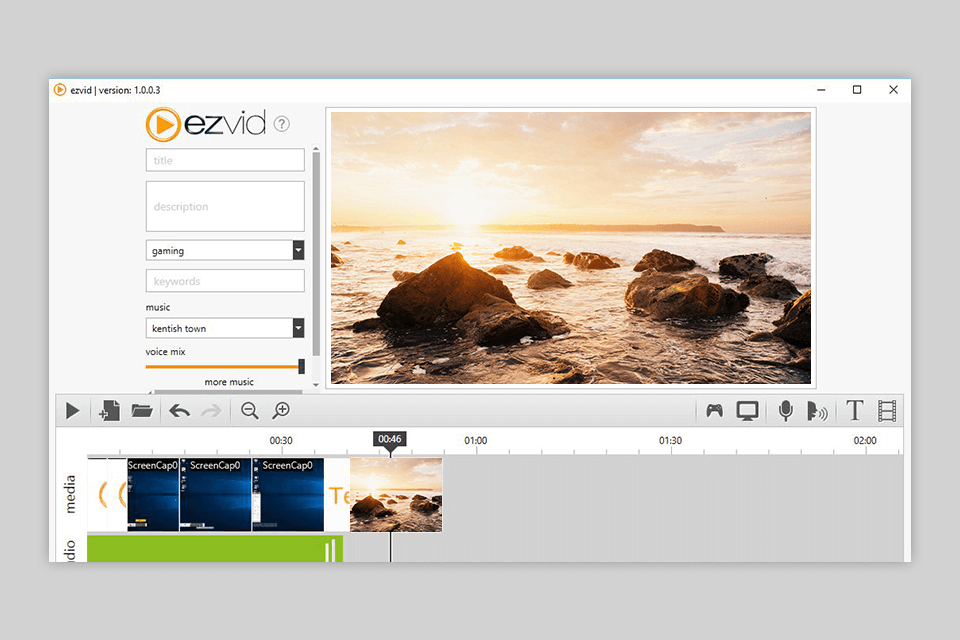Click the more music link
Screen dimensions: 960x640
point(229,382)
